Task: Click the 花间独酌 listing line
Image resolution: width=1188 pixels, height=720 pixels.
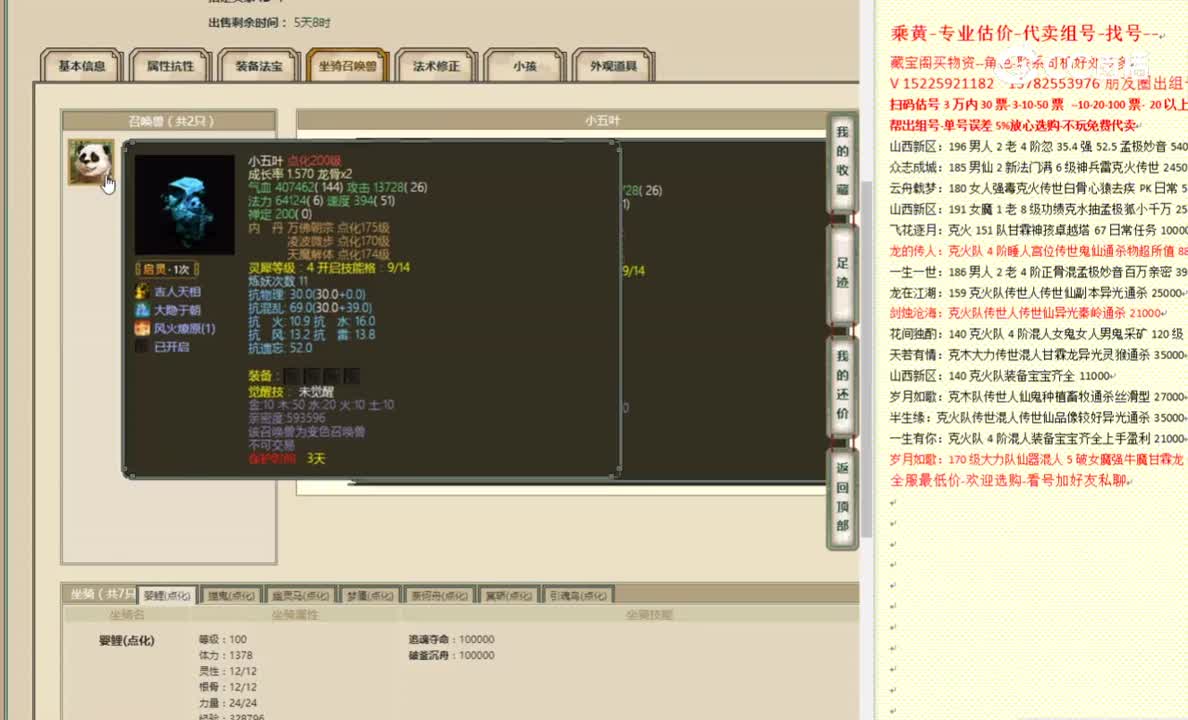Action: tap(1036, 333)
